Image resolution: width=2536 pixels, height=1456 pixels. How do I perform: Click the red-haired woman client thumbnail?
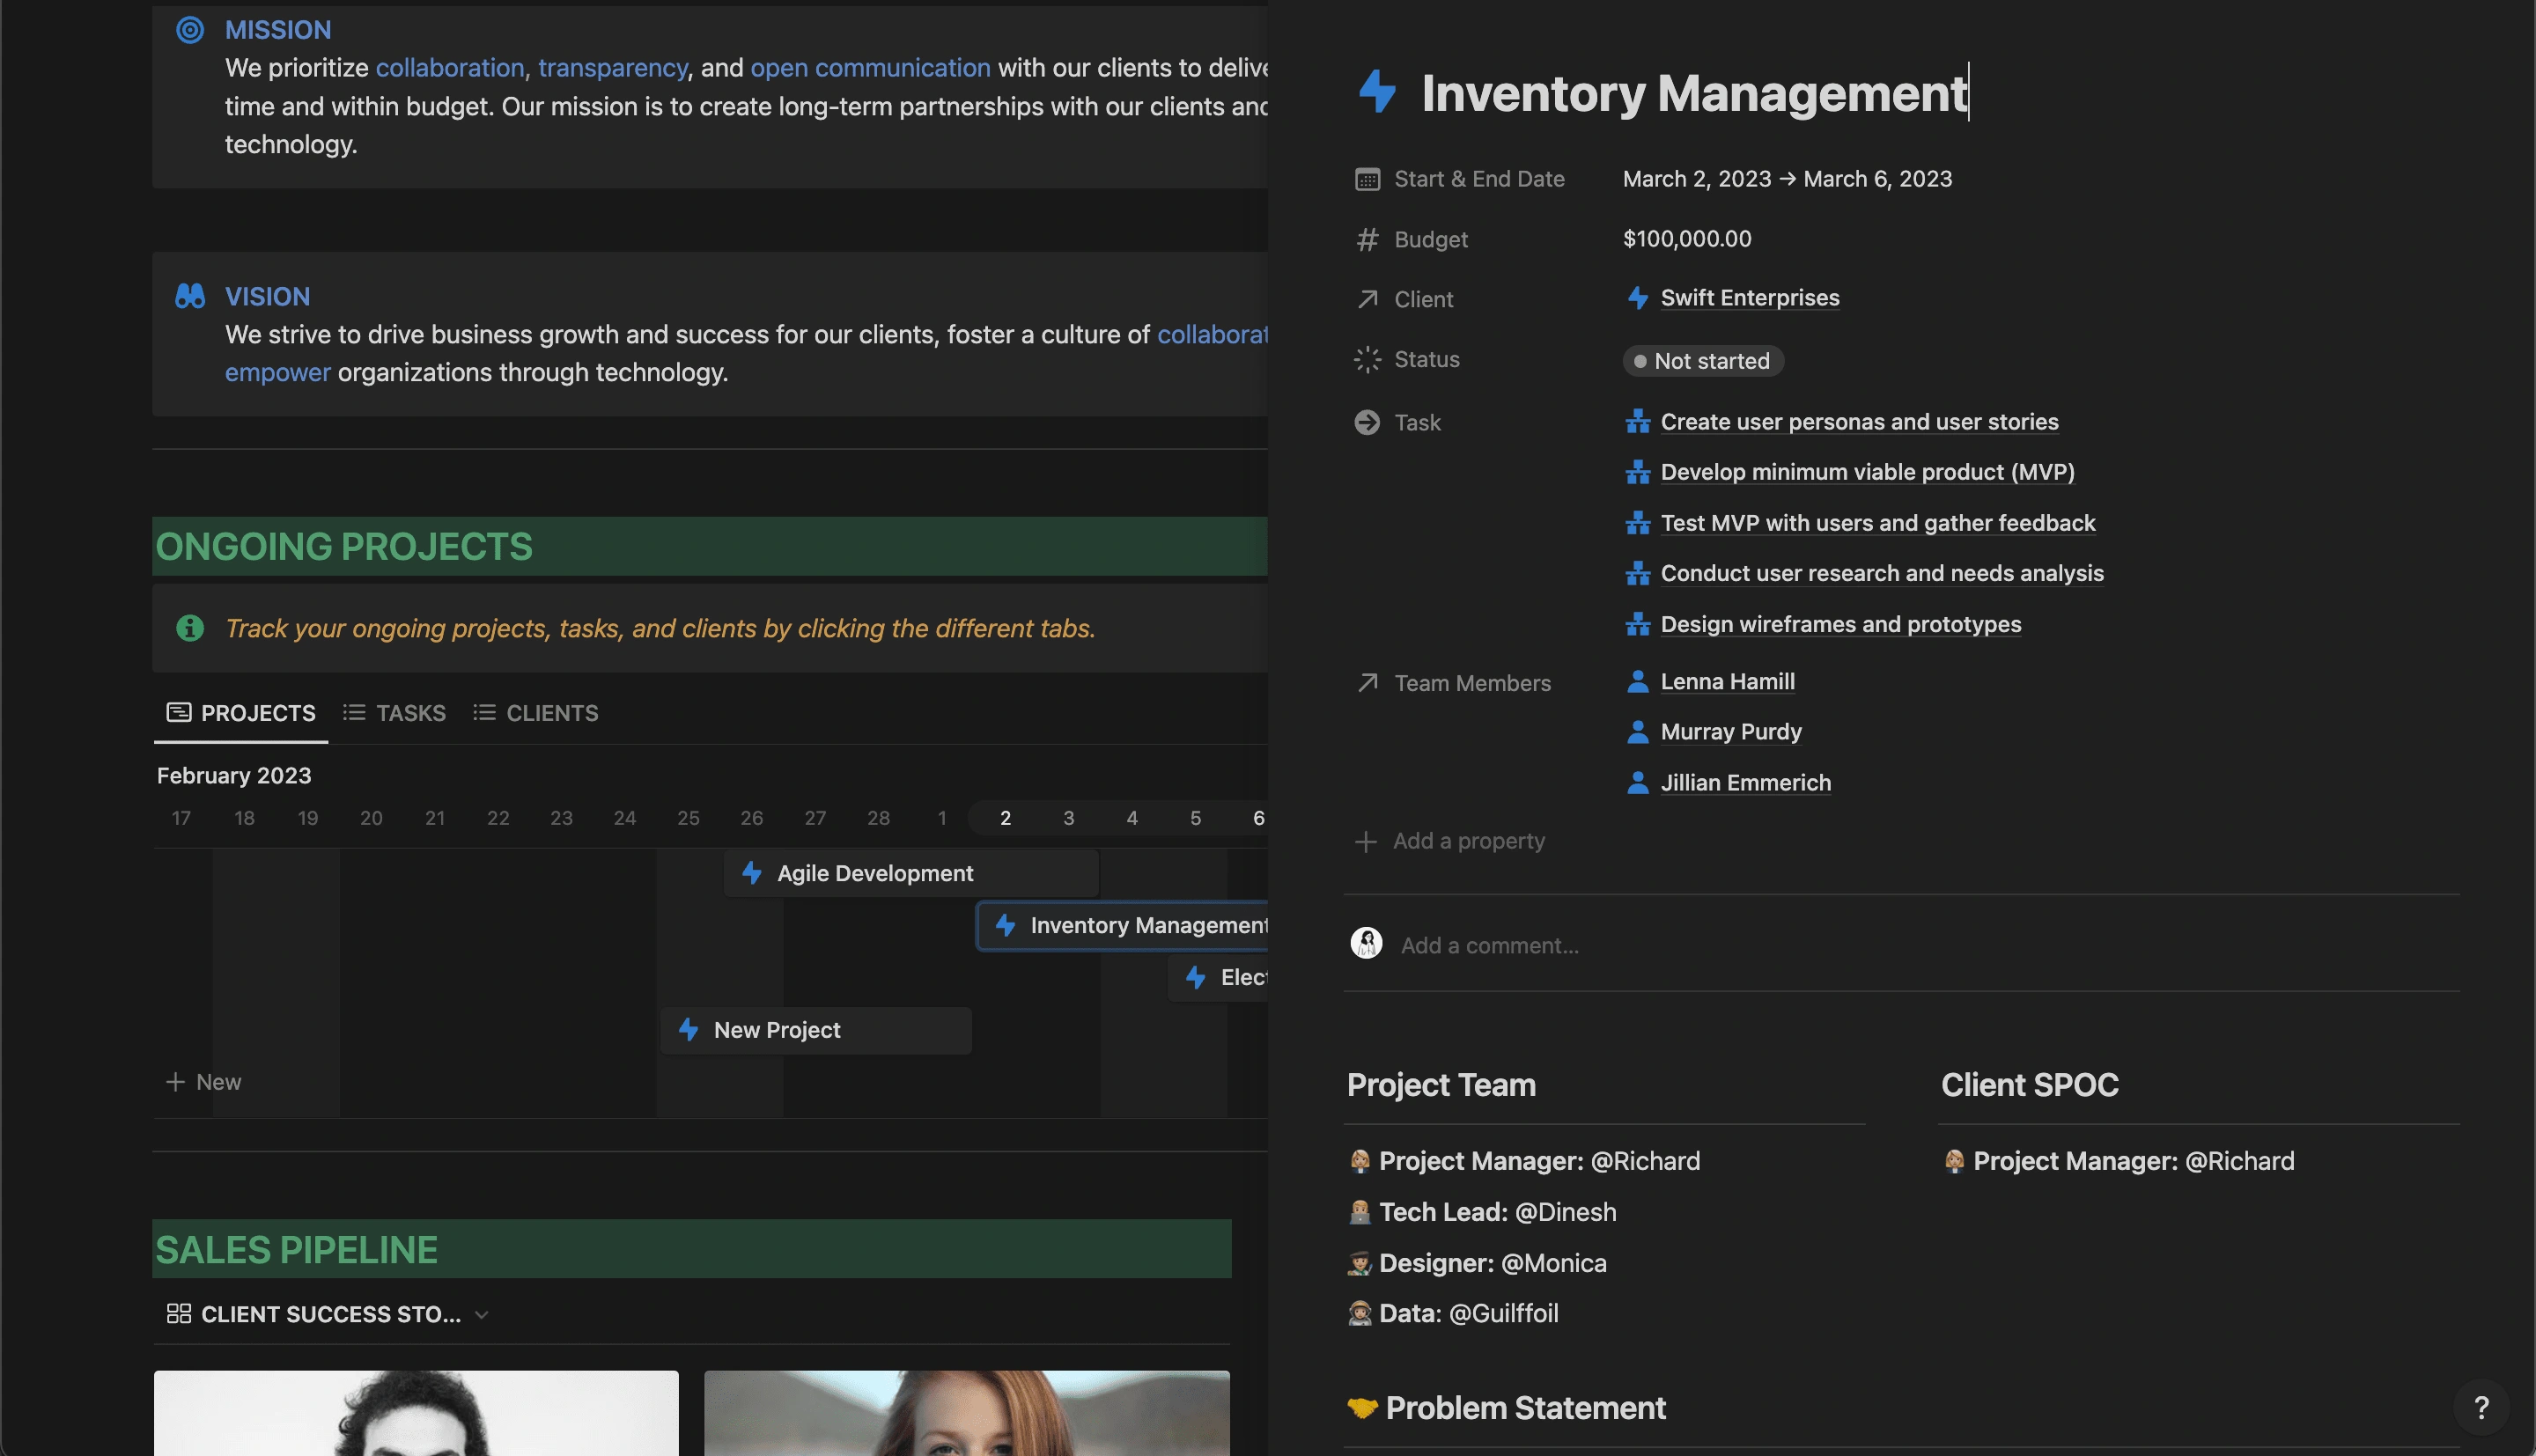[966, 1413]
